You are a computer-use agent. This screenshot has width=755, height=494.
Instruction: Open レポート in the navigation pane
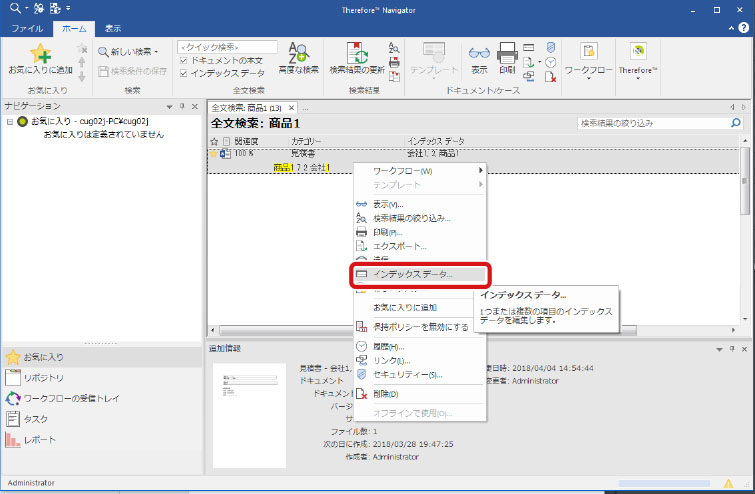click(40, 440)
